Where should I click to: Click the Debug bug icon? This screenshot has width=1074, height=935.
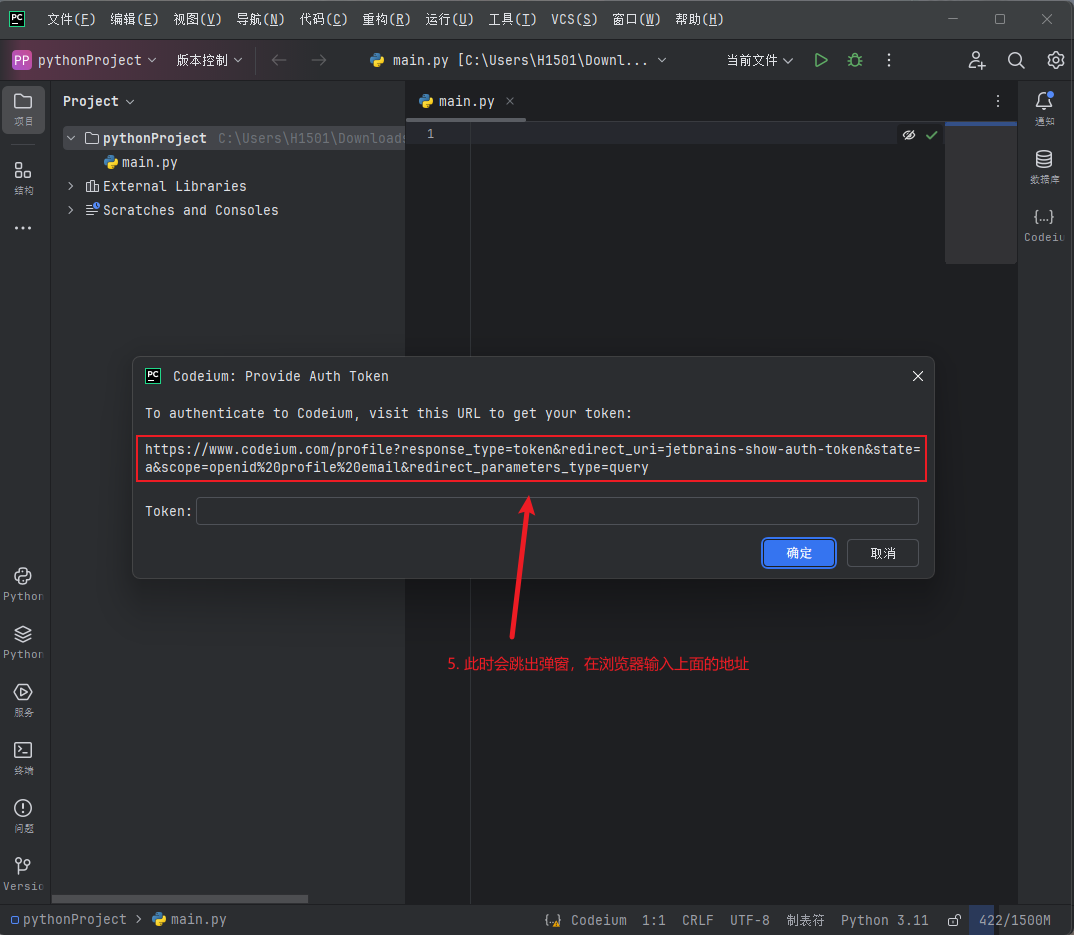855,60
